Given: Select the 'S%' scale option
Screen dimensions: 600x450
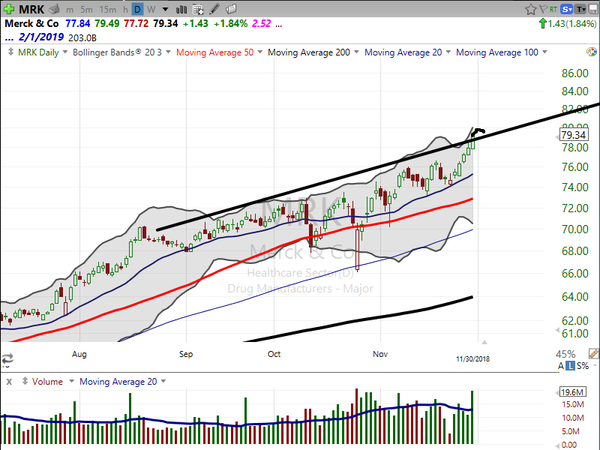Looking at the screenshot, I should (x=582, y=366).
